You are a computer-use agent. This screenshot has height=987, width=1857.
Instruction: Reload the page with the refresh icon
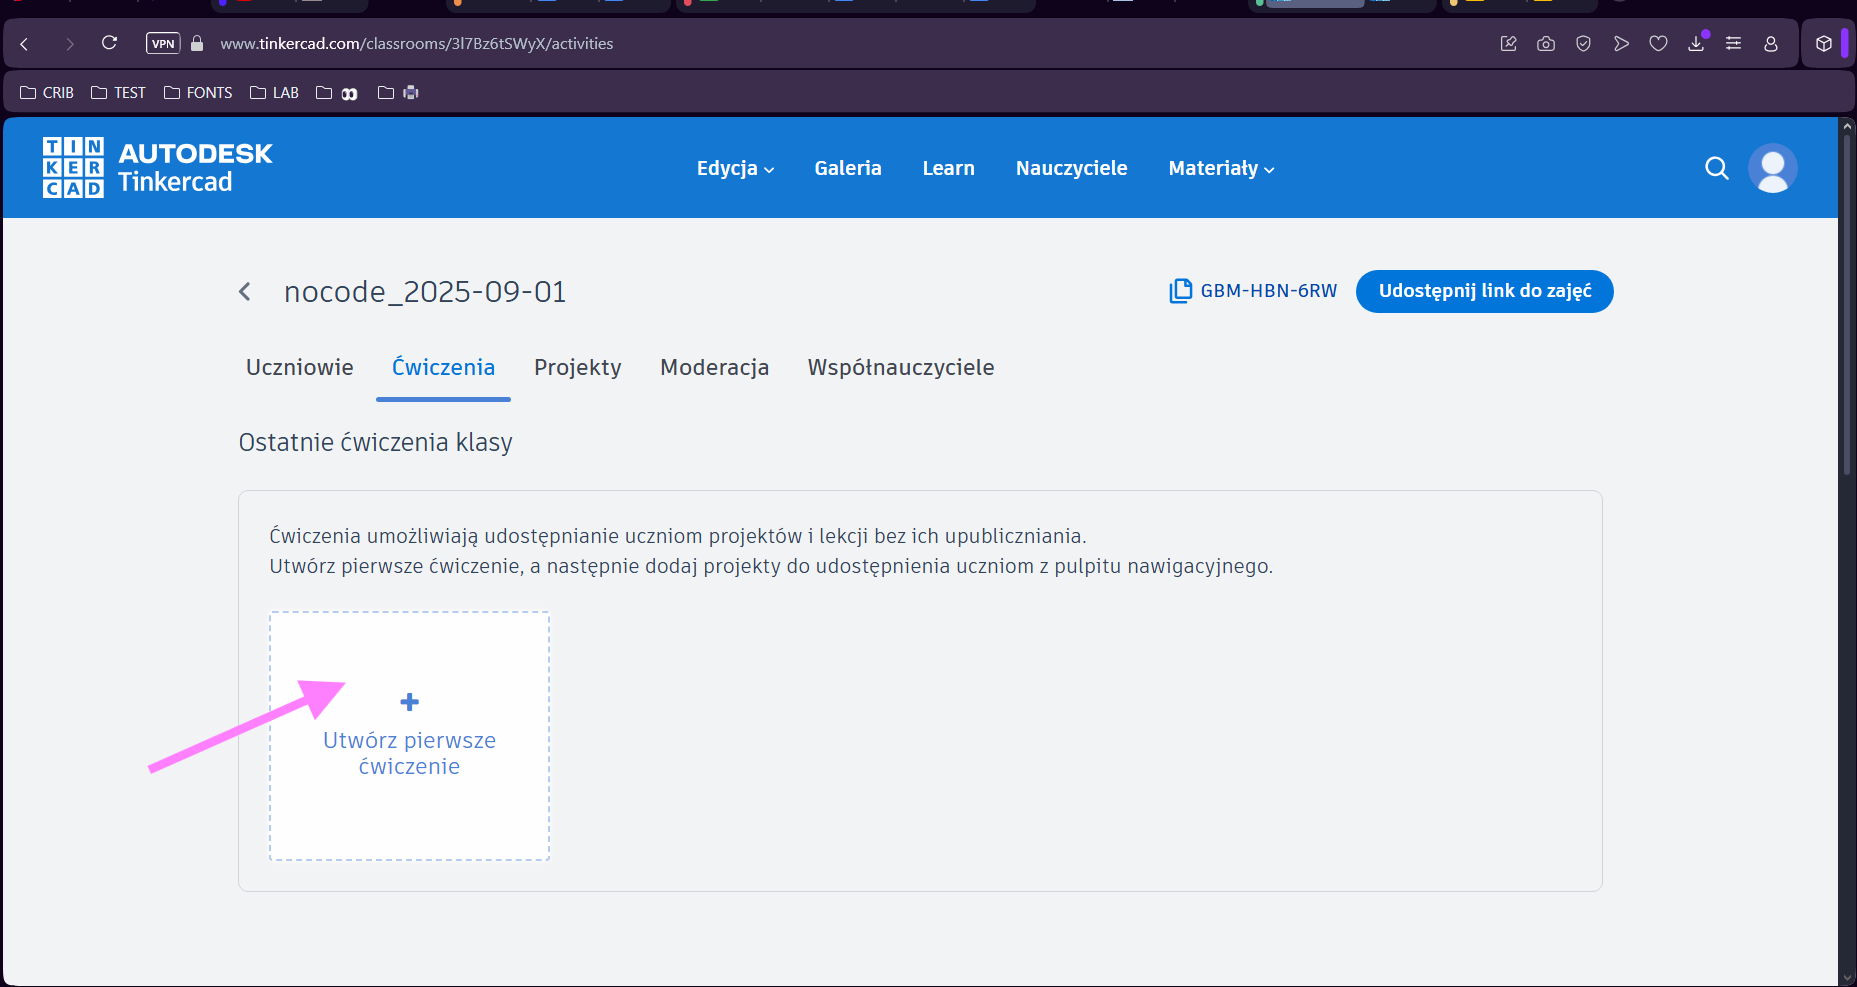[109, 43]
